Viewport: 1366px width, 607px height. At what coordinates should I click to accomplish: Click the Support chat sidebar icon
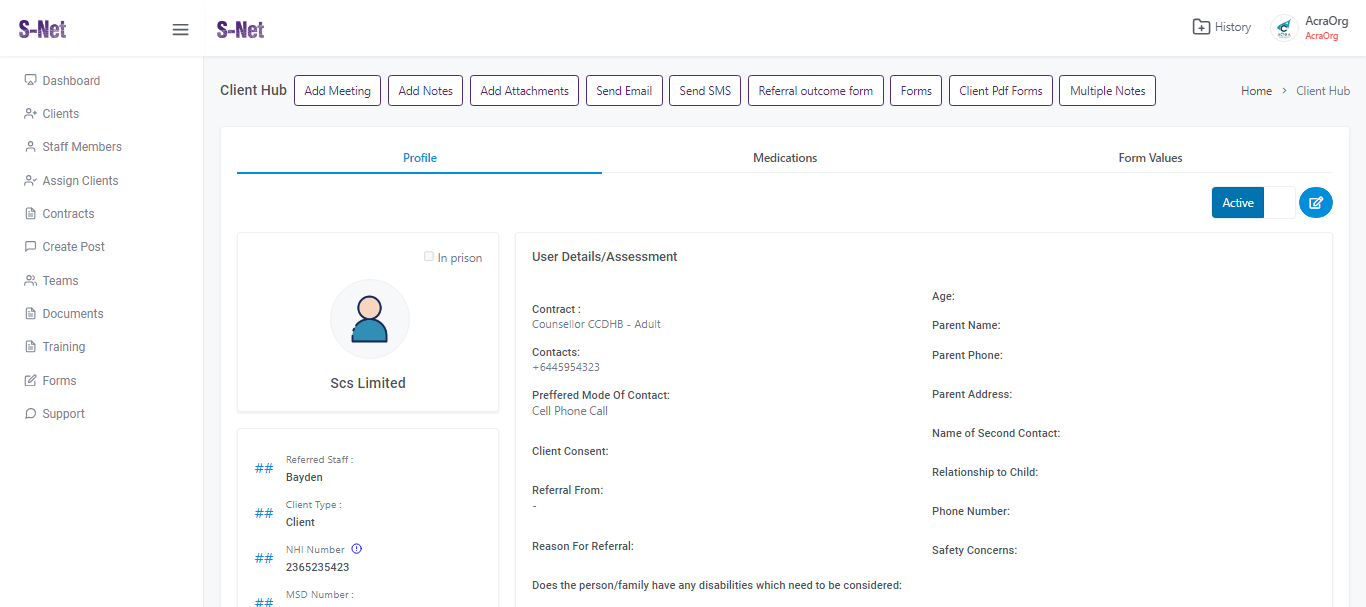click(31, 414)
